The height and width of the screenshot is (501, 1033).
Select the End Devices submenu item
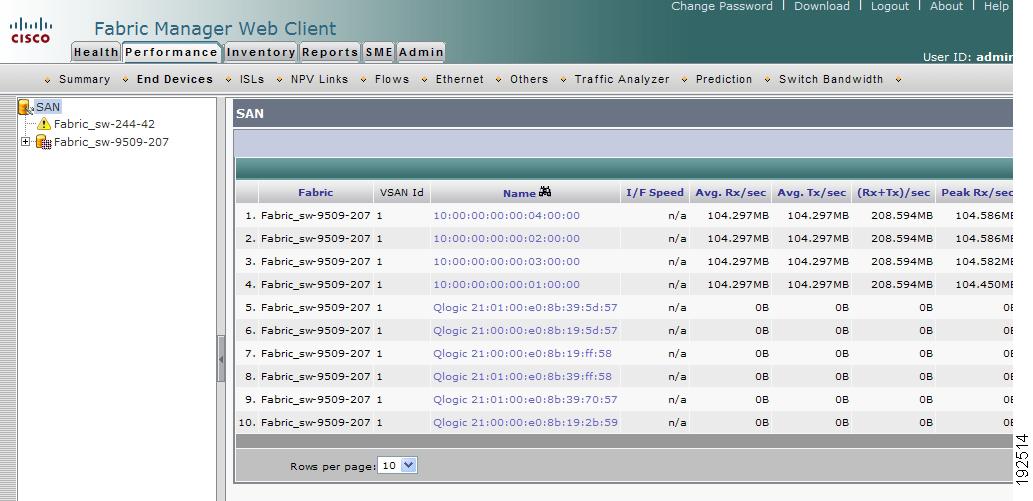tap(175, 79)
